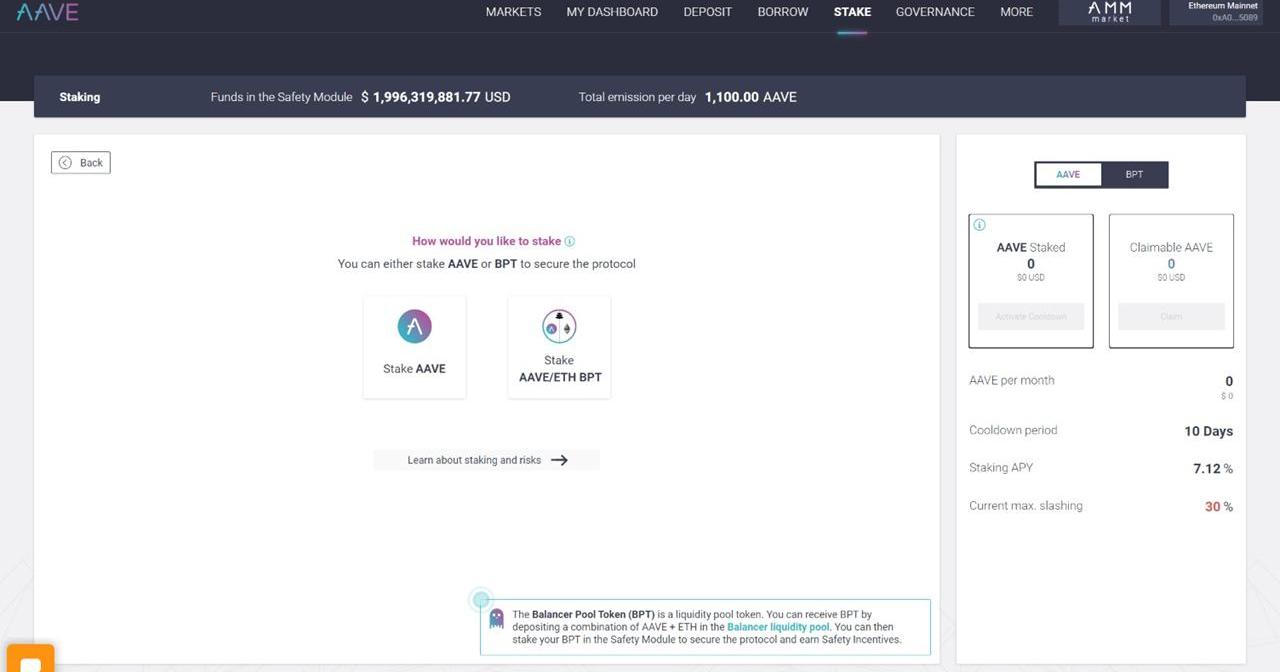This screenshot has width=1280, height=672.
Task: Click Activate Cooldown button
Action: (x=1031, y=316)
